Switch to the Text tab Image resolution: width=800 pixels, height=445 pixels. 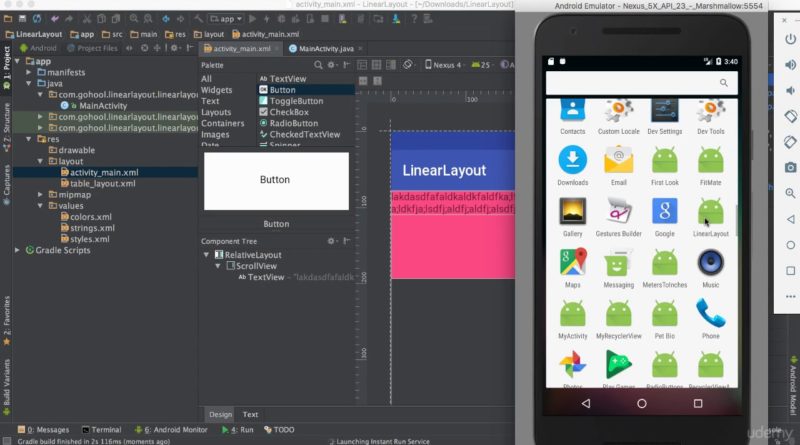[250, 414]
